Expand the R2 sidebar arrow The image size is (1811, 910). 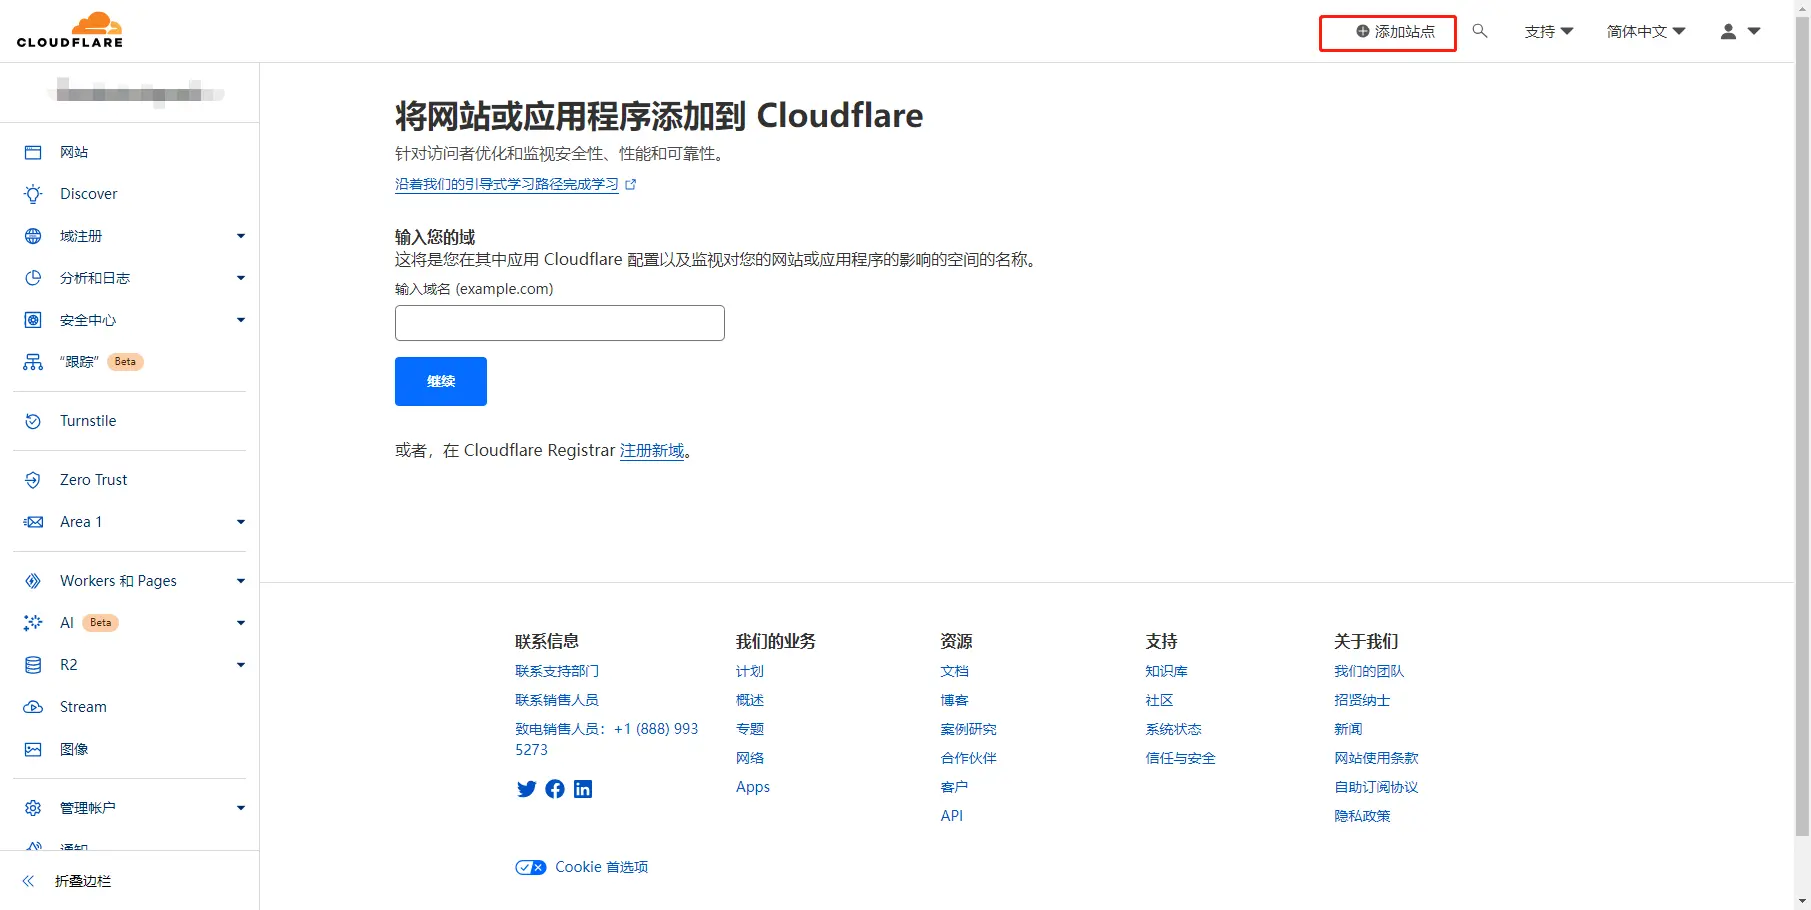[241, 665]
